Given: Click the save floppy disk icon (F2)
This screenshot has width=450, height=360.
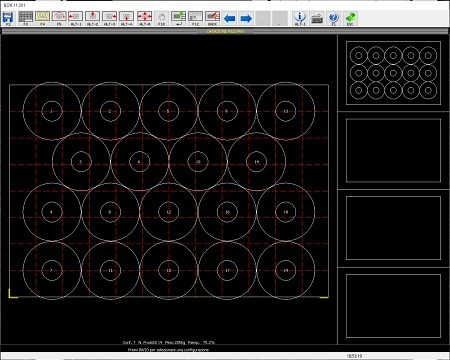Looking at the screenshot, I should (8, 18).
